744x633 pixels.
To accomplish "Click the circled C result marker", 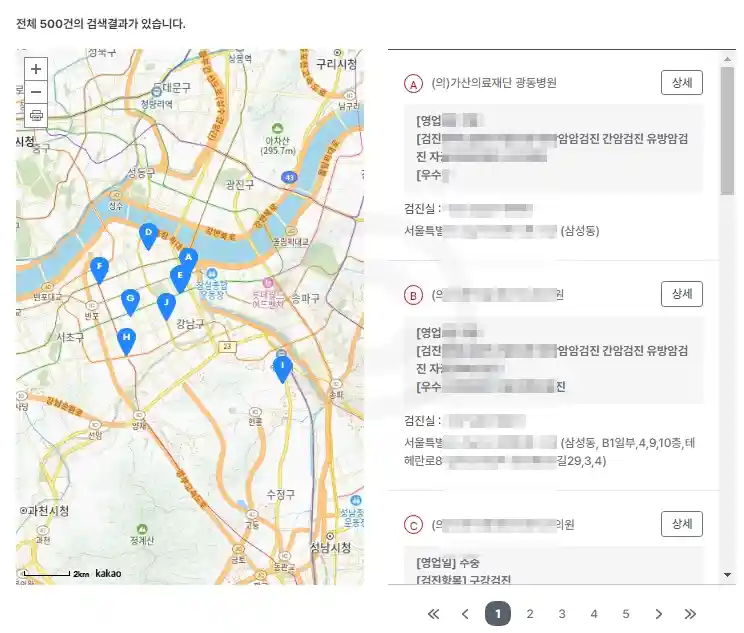I will click(413, 525).
